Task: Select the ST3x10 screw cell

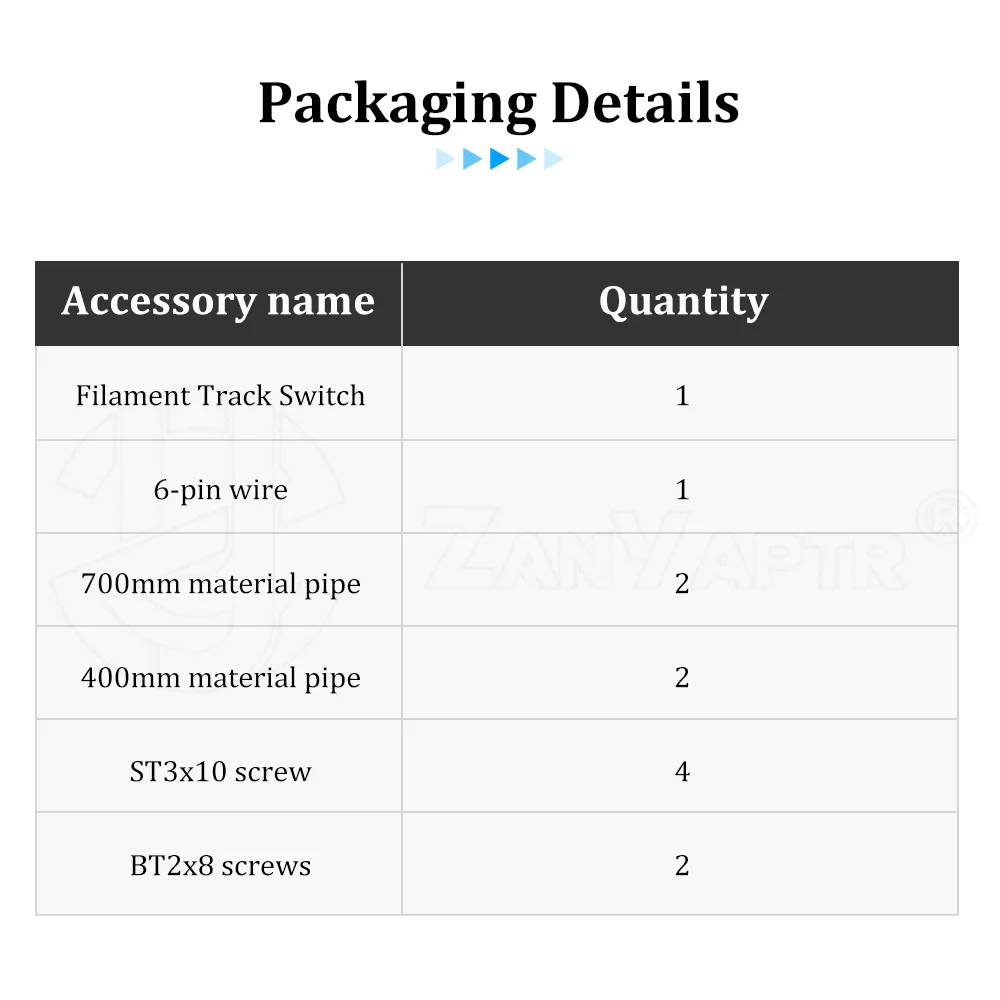Action: point(219,767)
